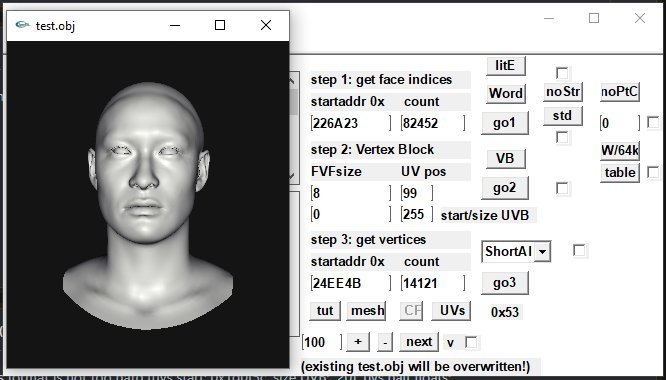Click the W/64k button
The image size is (666, 380).
620,150
